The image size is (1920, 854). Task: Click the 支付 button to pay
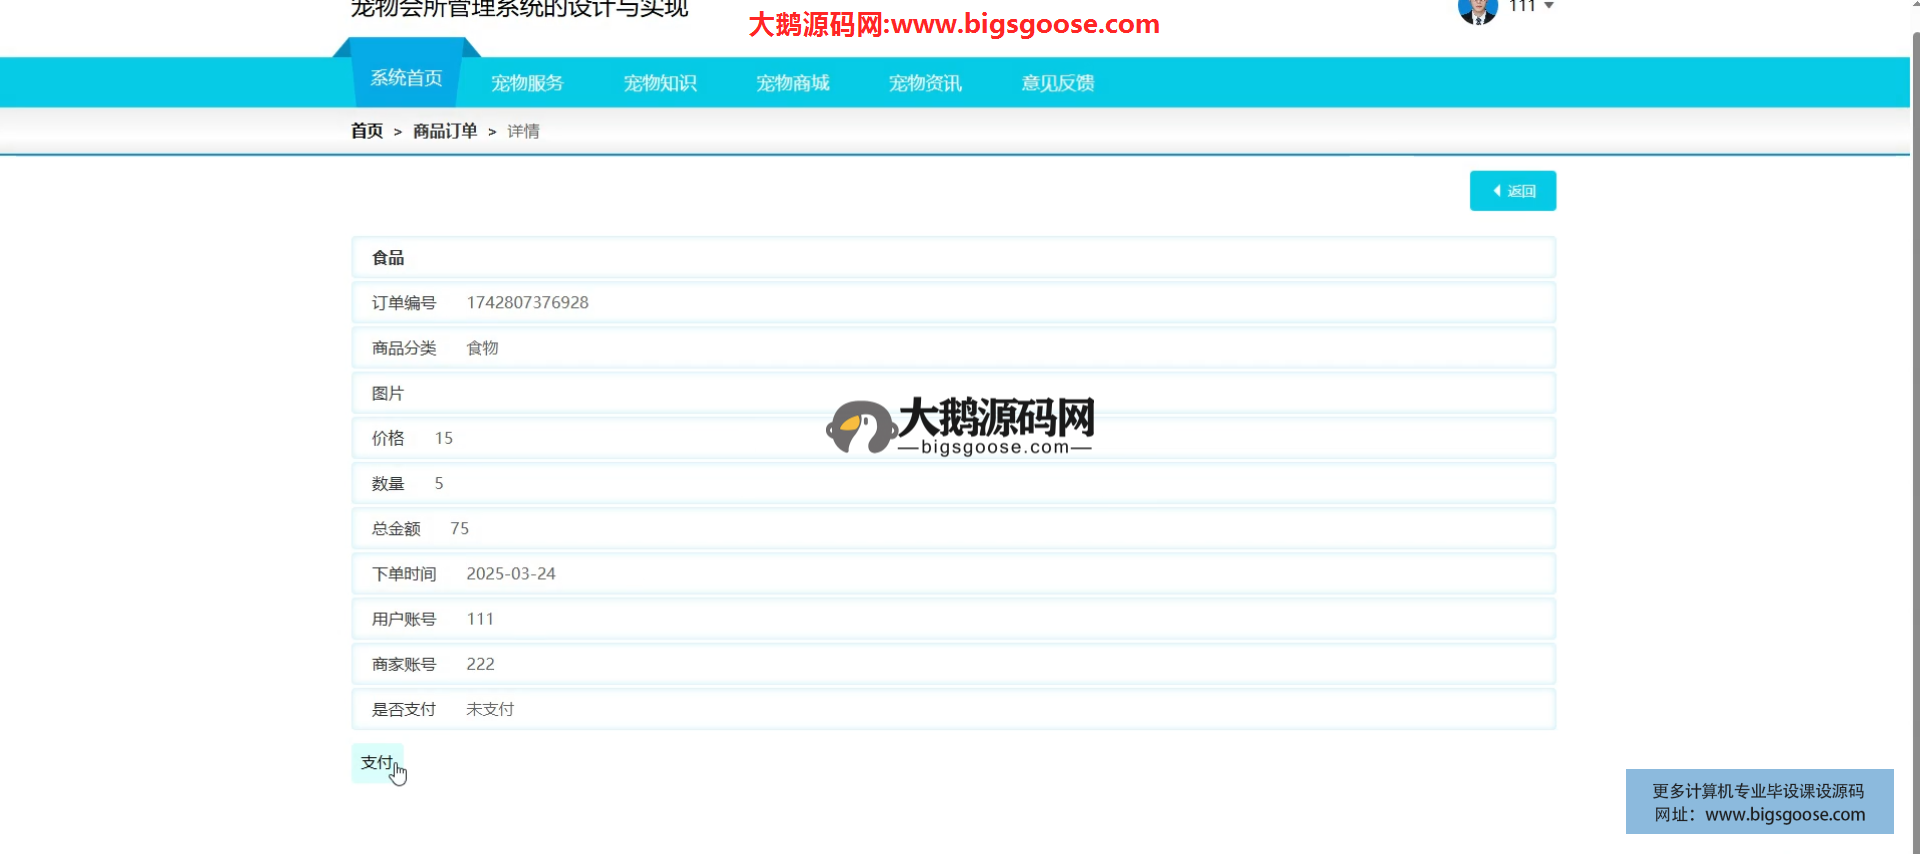377,762
